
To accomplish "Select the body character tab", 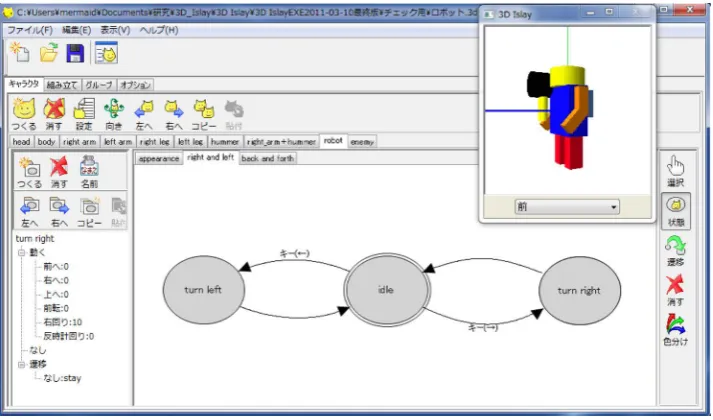I will 46,142.
